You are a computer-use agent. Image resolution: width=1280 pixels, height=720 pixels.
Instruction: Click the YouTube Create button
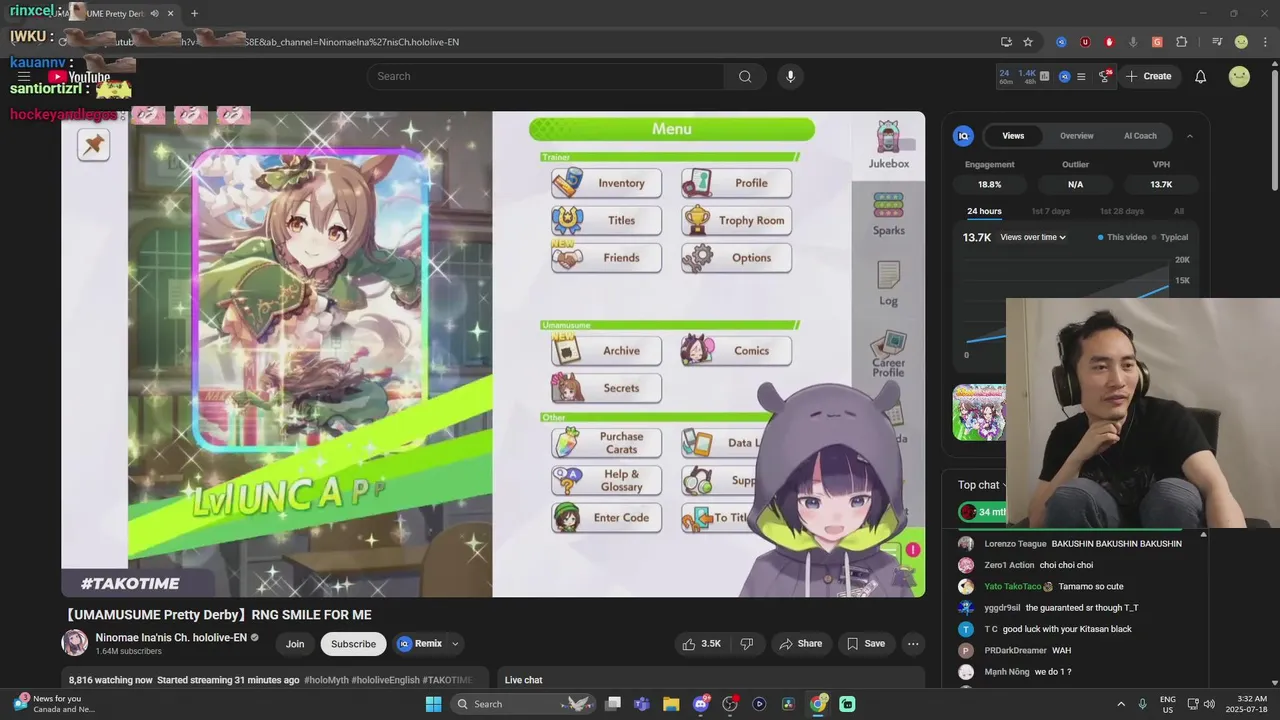1148,76
